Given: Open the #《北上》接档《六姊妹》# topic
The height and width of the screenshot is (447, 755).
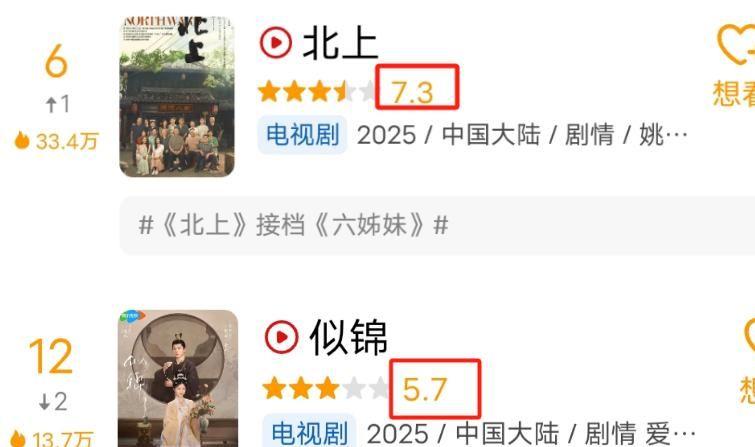Looking at the screenshot, I should point(294,225).
